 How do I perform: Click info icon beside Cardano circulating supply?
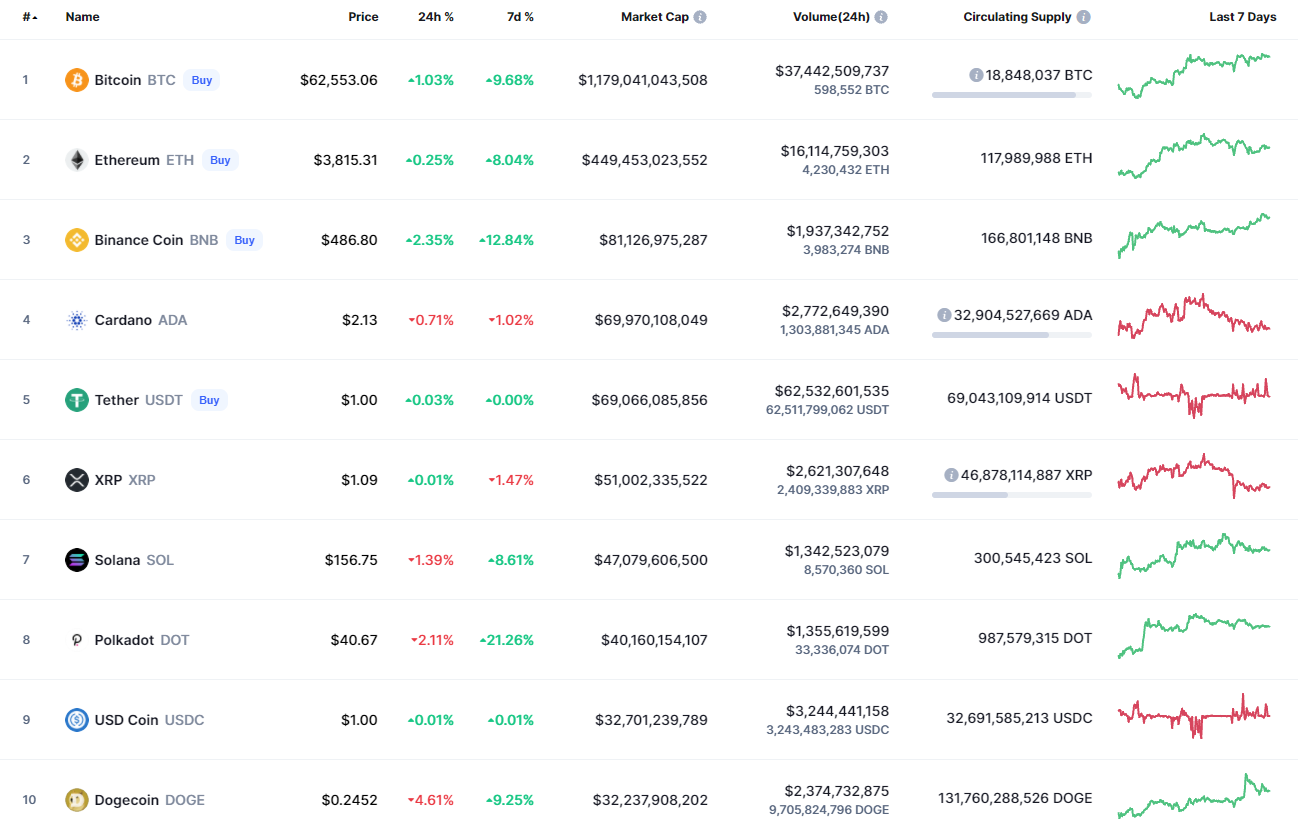pyautogui.click(x=944, y=315)
